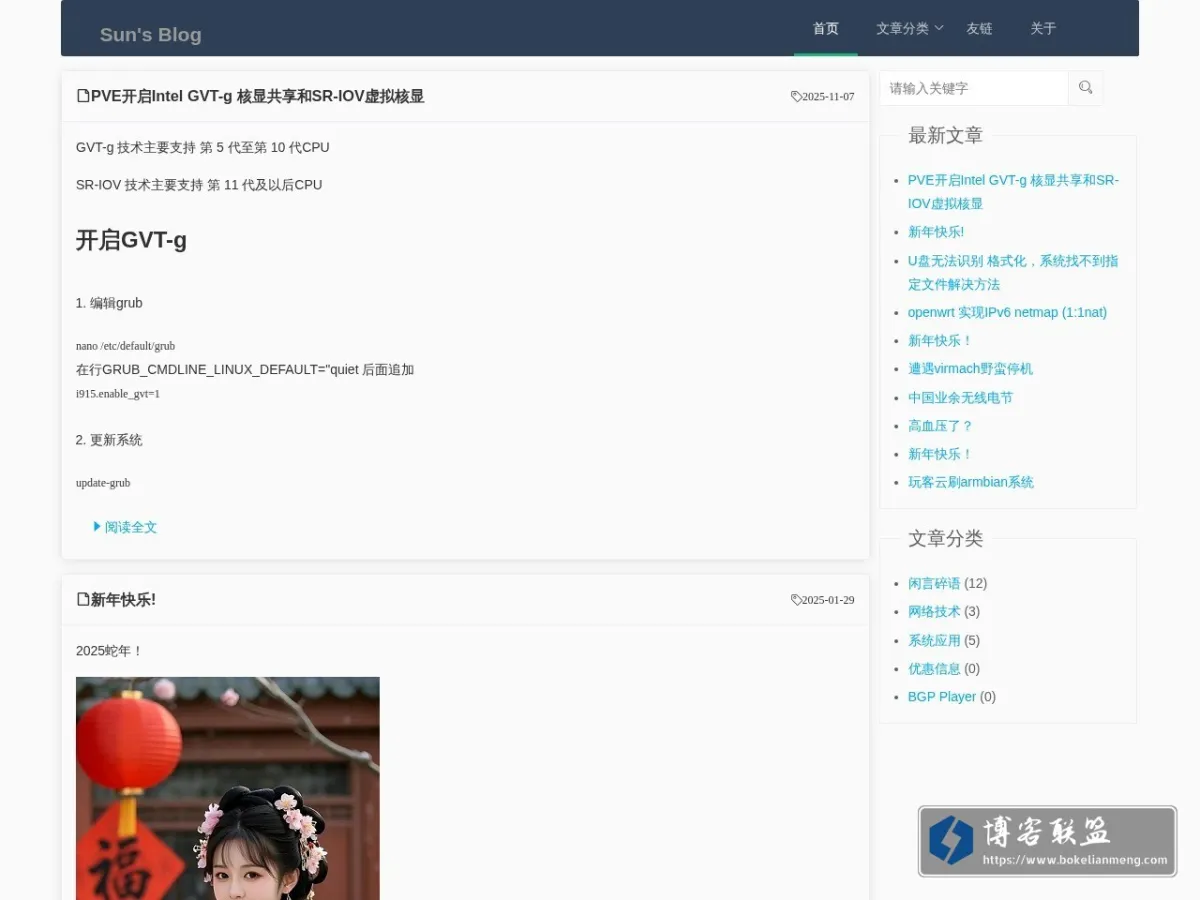Open 网络技术 category
The height and width of the screenshot is (900, 1200).
click(934, 611)
